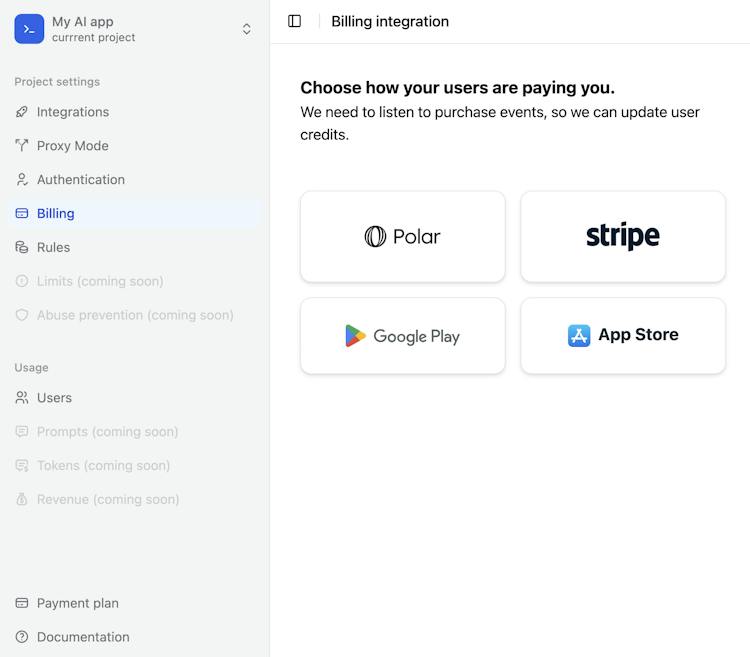Click the Rules coins icon
Screen dimensions: 750x657
click(22, 247)
